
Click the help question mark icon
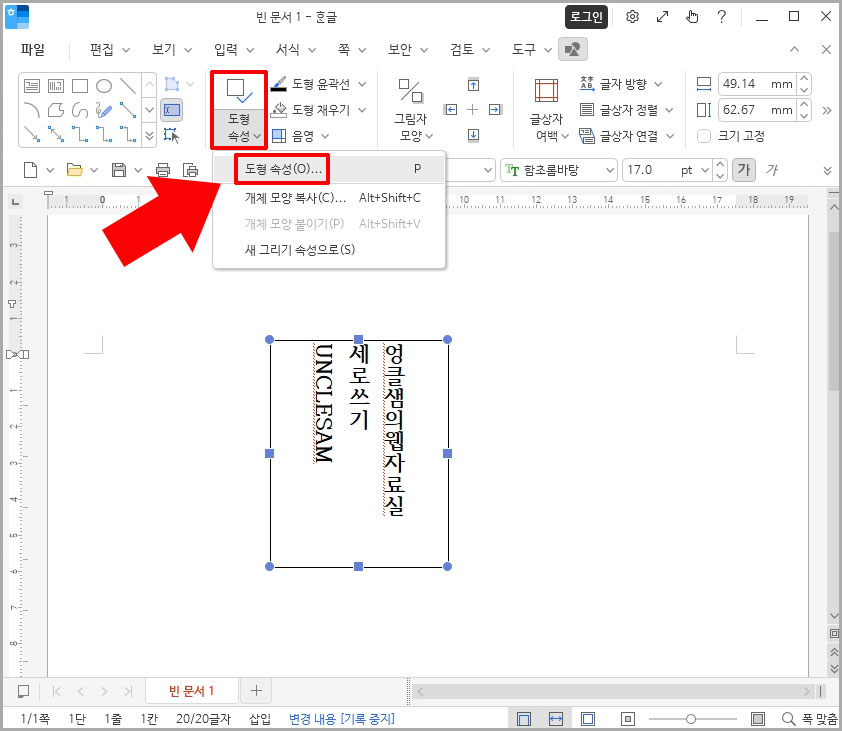722,17
